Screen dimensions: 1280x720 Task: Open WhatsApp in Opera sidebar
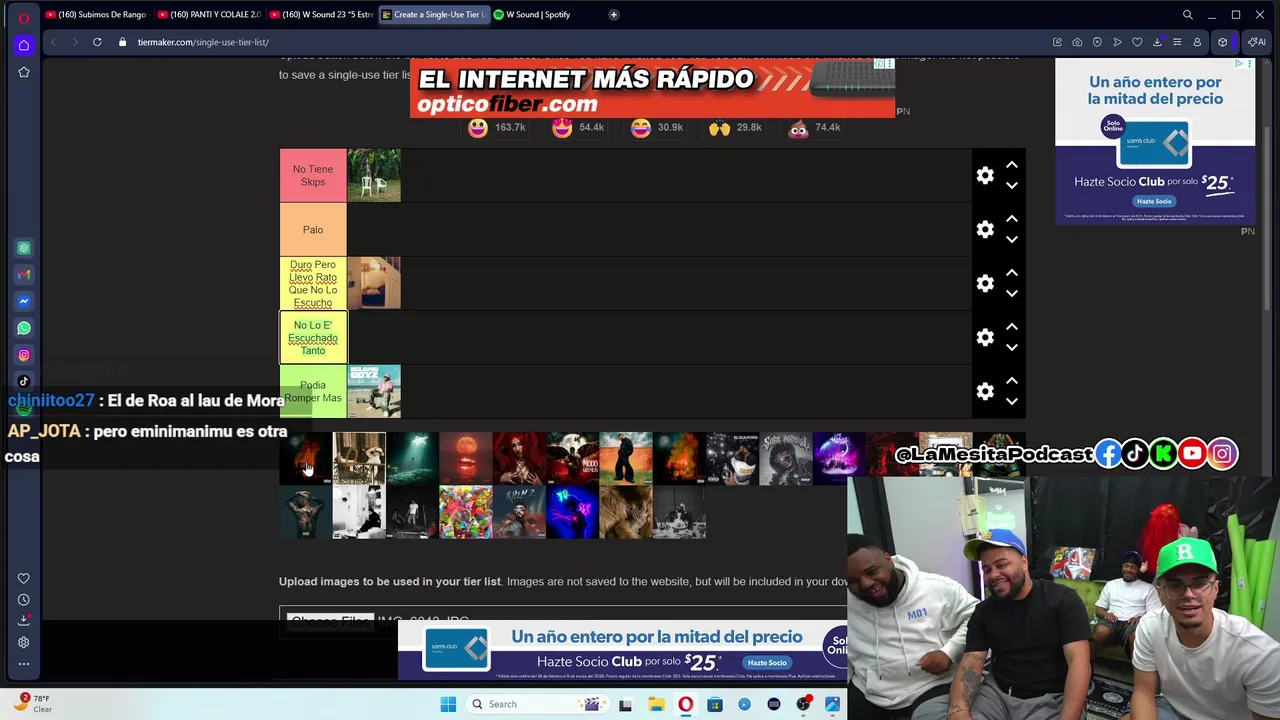pos(24,328)
